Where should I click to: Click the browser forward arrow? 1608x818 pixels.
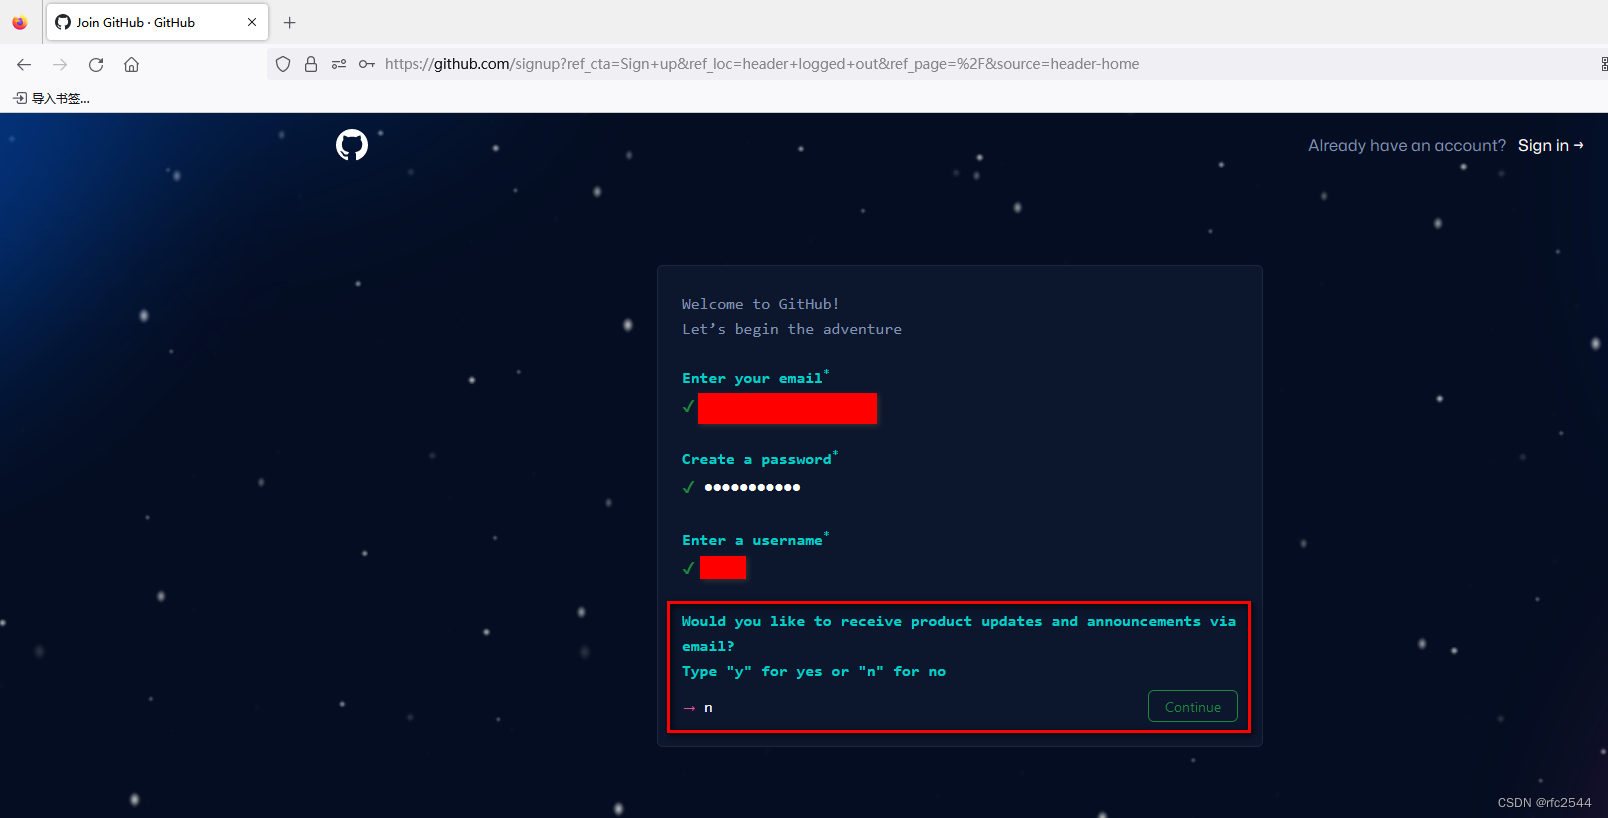click(60, 64)
